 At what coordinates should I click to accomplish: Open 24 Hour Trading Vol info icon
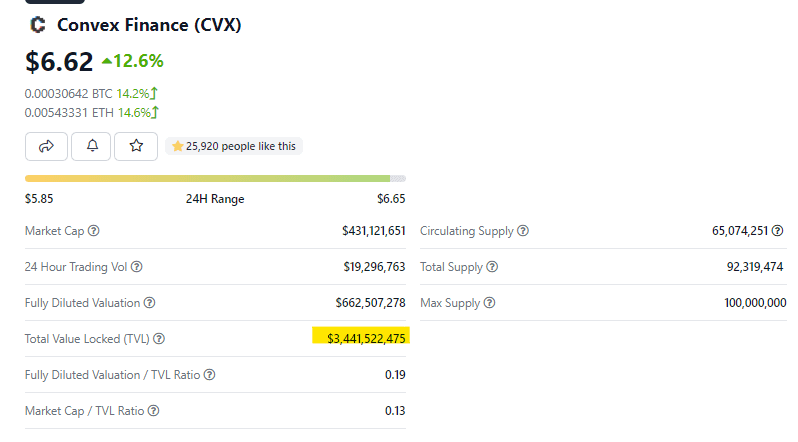click(x=137, y=267)
